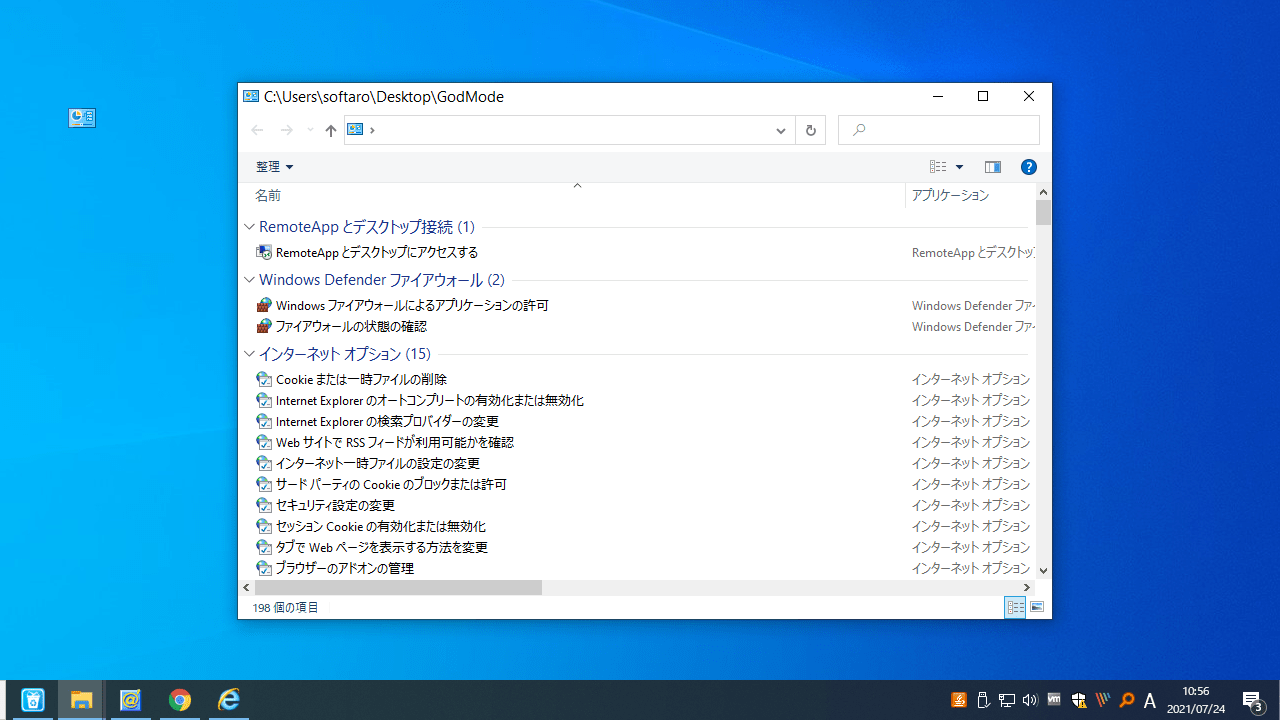Click the vertical scrollbar up arrow
1280x720 pixels.
click(x=1043, y=192)
